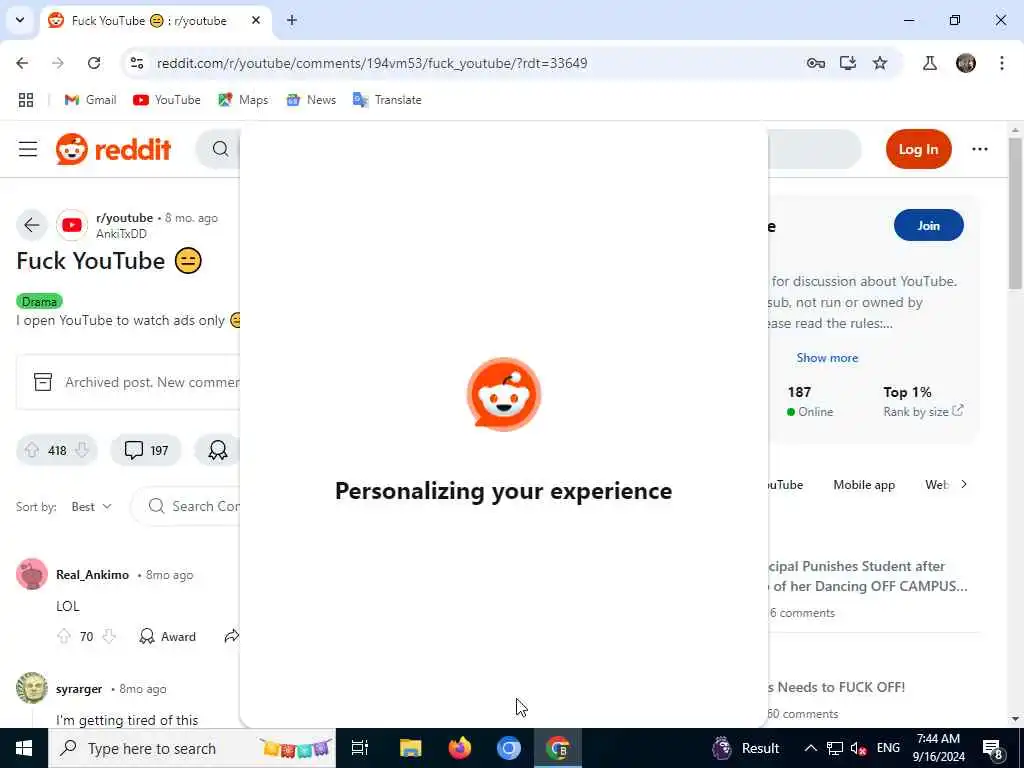Upvote Real_Ankimo's LOL comment

click(x=64, y=636)
